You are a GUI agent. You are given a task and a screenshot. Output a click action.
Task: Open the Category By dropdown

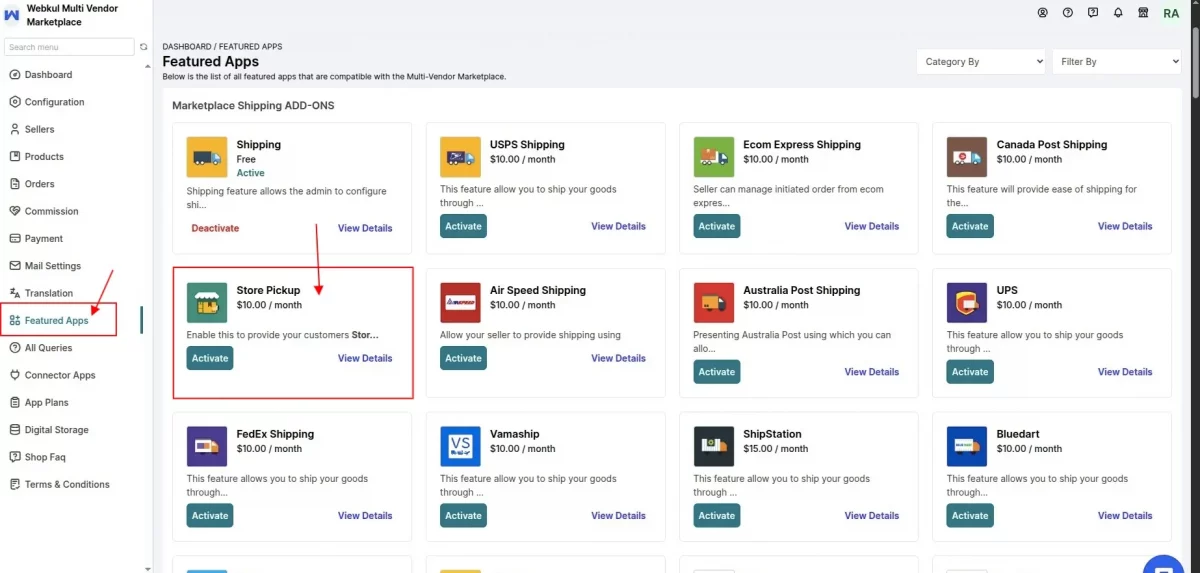click(x=981, y=62)
